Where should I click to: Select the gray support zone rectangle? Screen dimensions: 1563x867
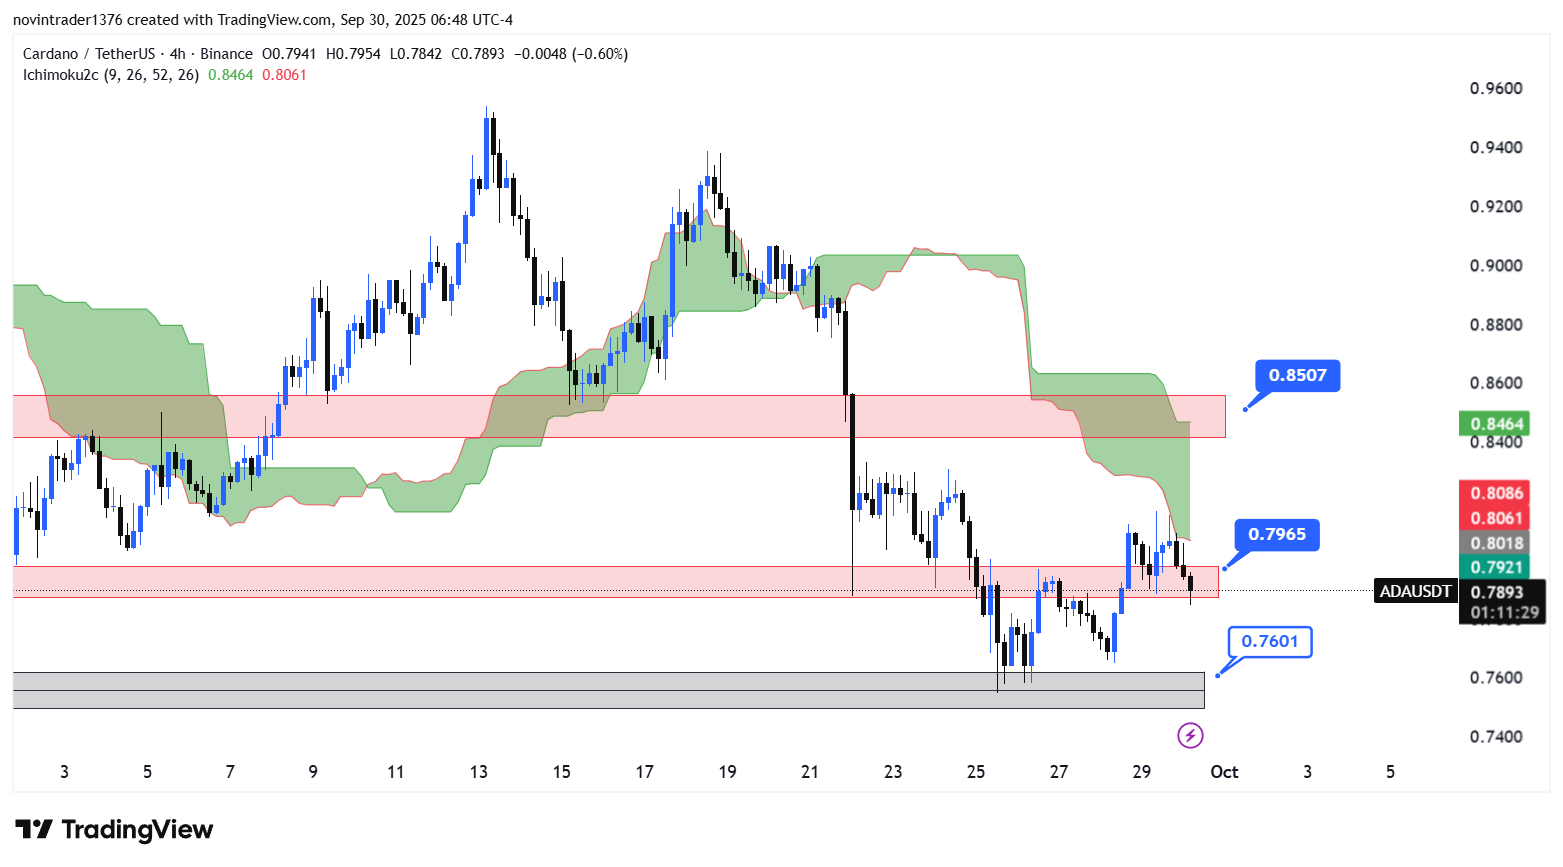coord(608,690)
